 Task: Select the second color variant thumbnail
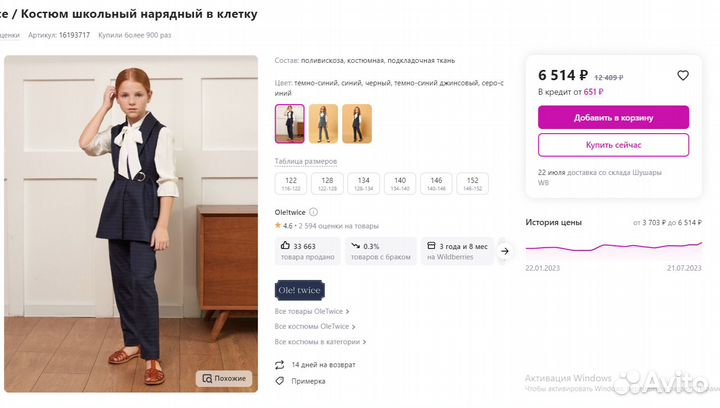coord(323,124)
